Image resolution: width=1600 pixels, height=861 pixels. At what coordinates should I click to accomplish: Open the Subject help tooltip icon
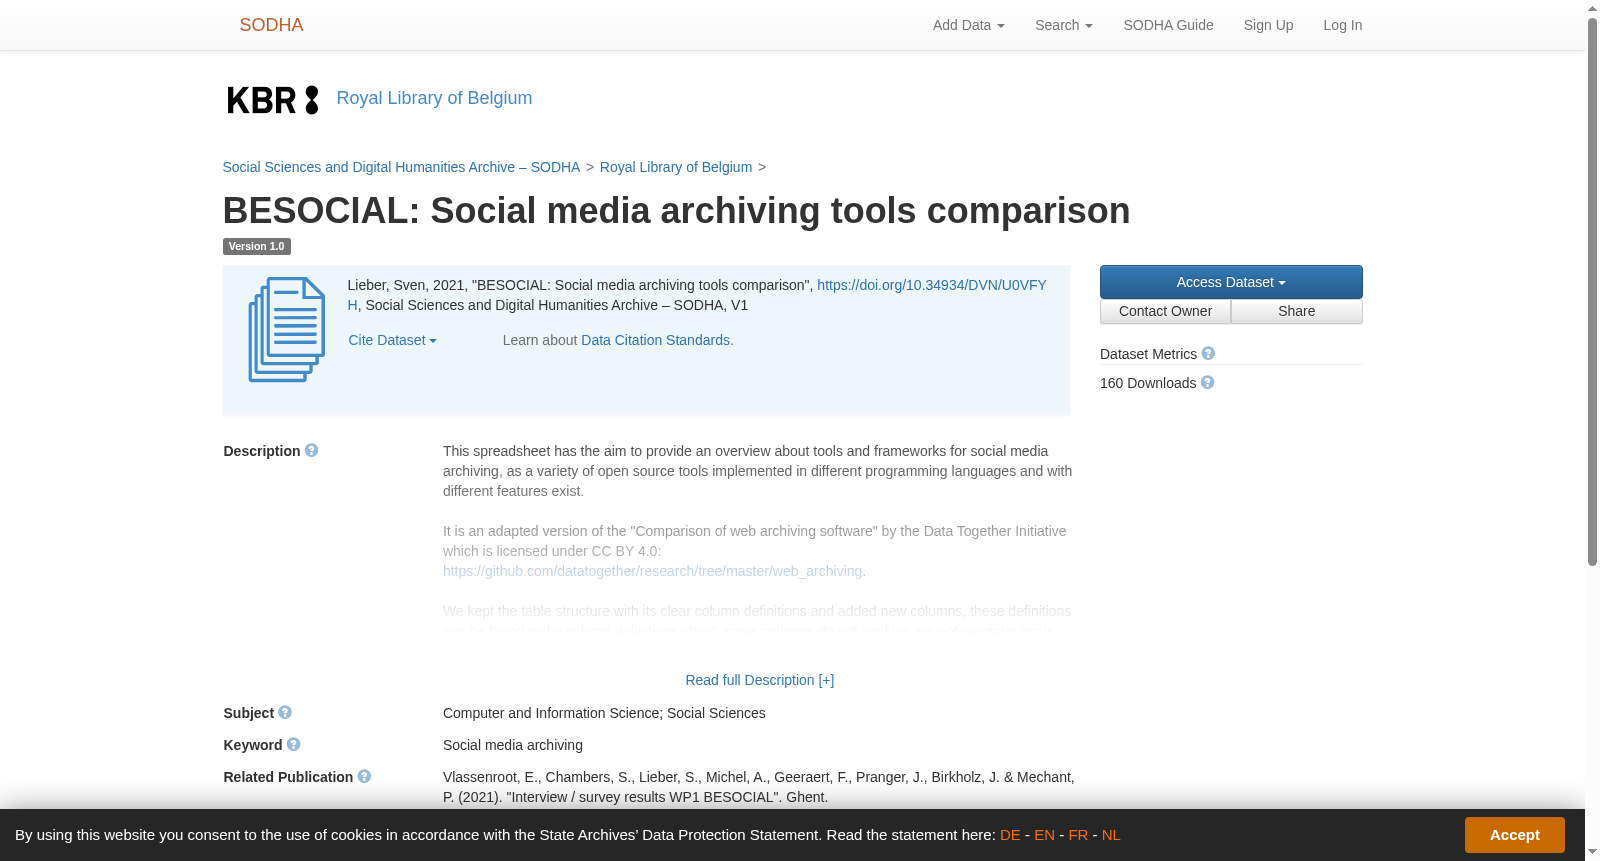(285, 713)
